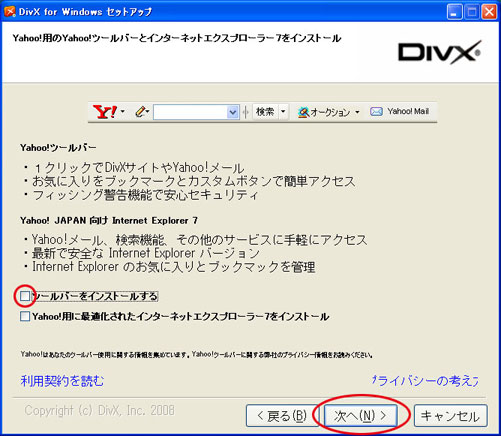This screenshot has width=501, height=436.
Task: Click the お気に入りをブックマークとカスタムボタン line
Action: click(190, 181)
